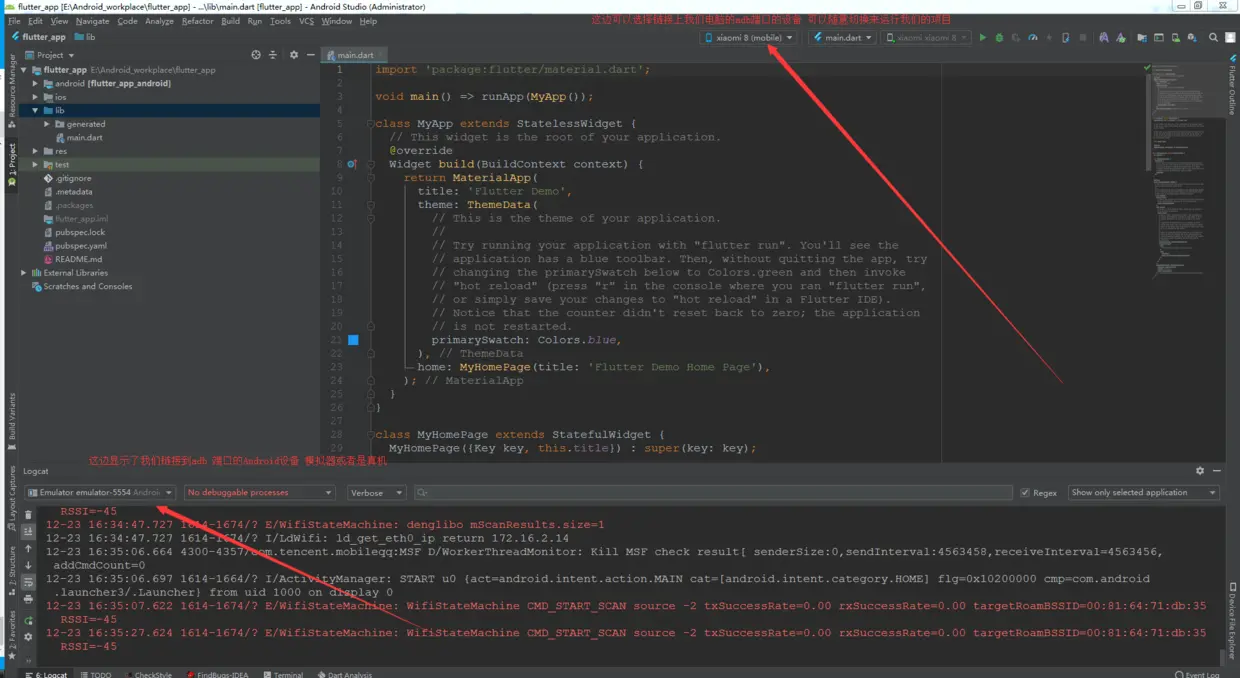The width and height of the screenshot is (1240, 678).
Task: Open Show only selected application filter dropdown
Action: coord(1144,493)
